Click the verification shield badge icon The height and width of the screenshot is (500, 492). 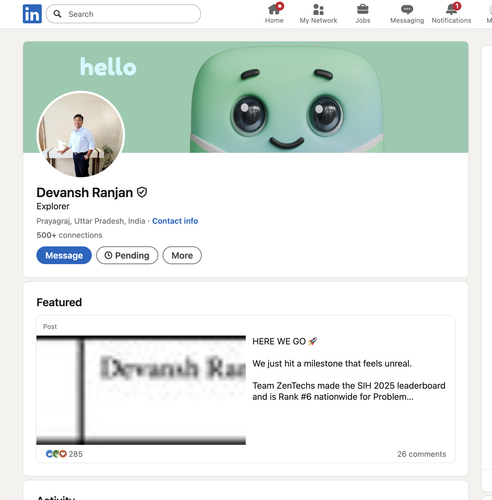(142, 192)
